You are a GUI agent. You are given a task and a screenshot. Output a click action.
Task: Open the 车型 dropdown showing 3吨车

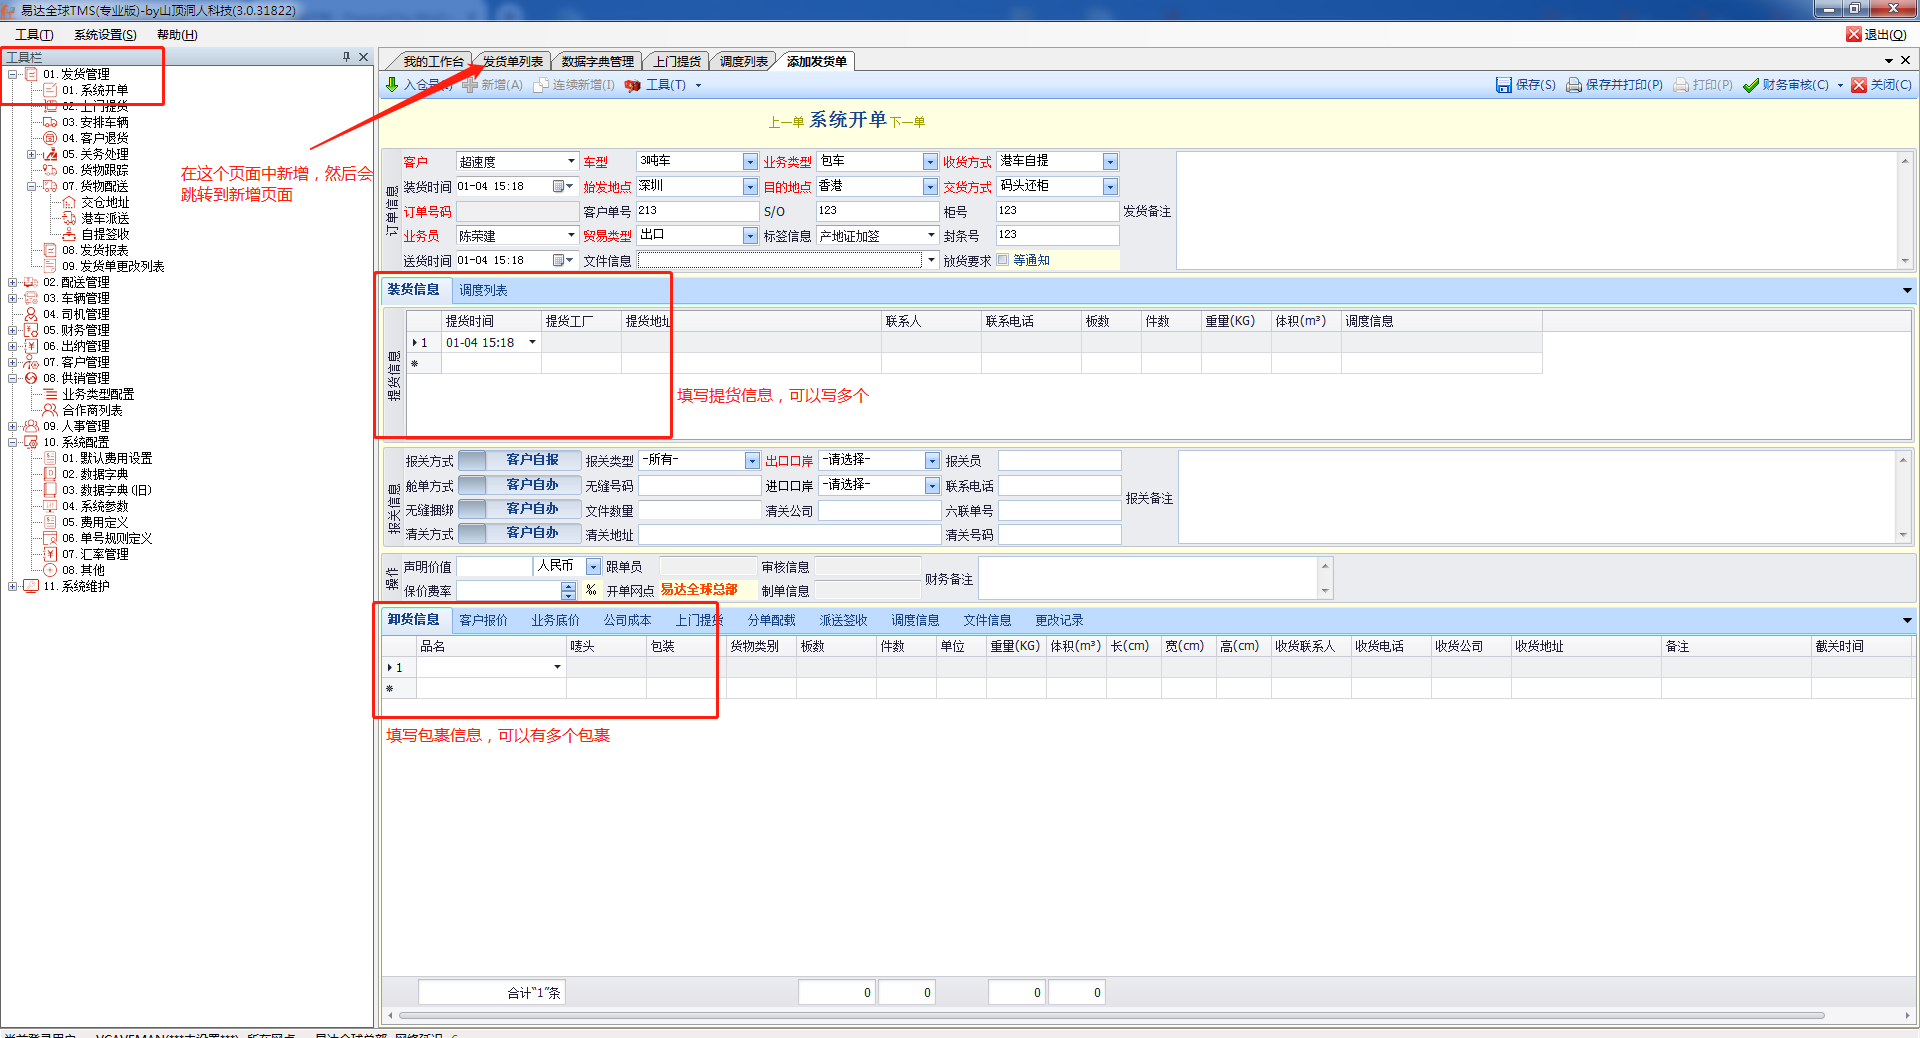tap(750, 162)
